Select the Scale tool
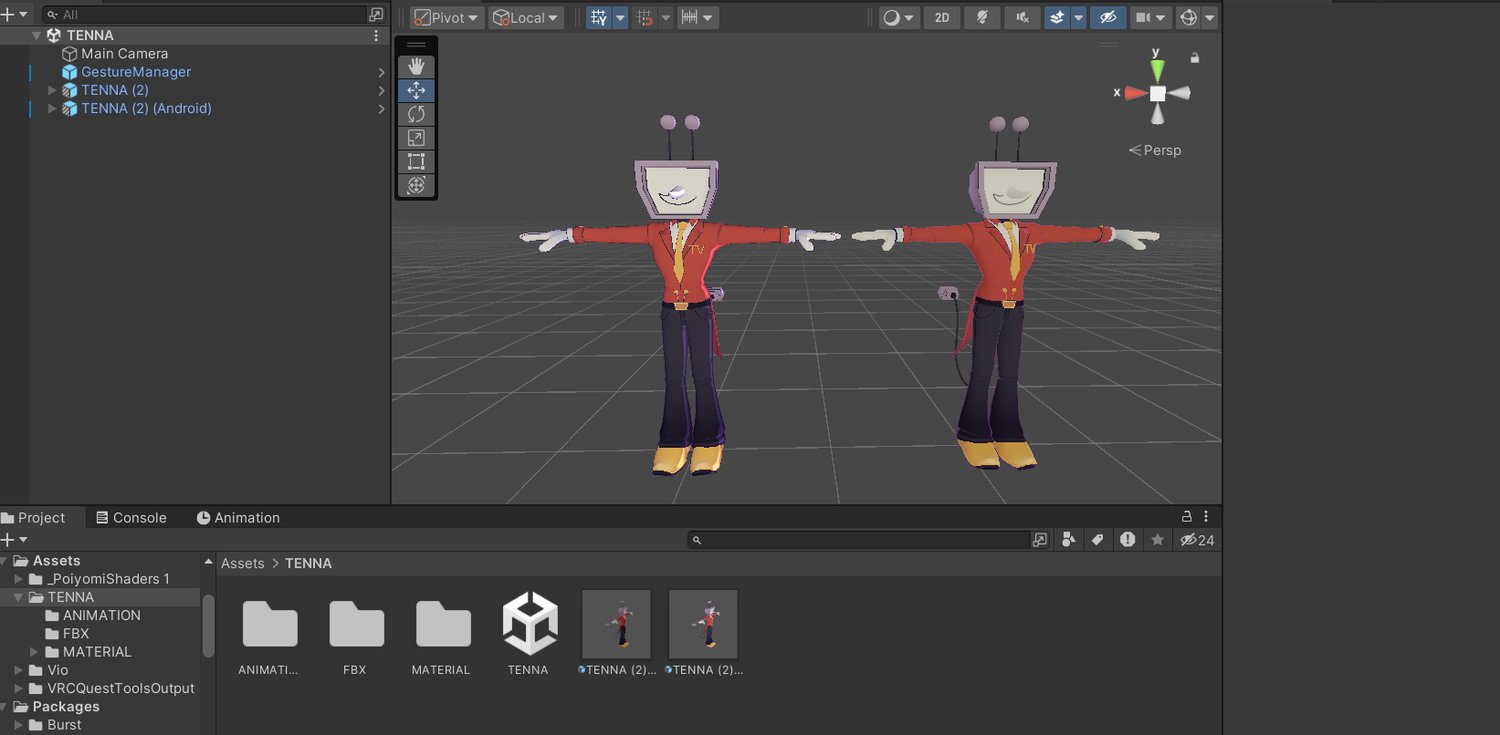The width and height of the screenshot is (1500, 735). click(x=416, y=138)
